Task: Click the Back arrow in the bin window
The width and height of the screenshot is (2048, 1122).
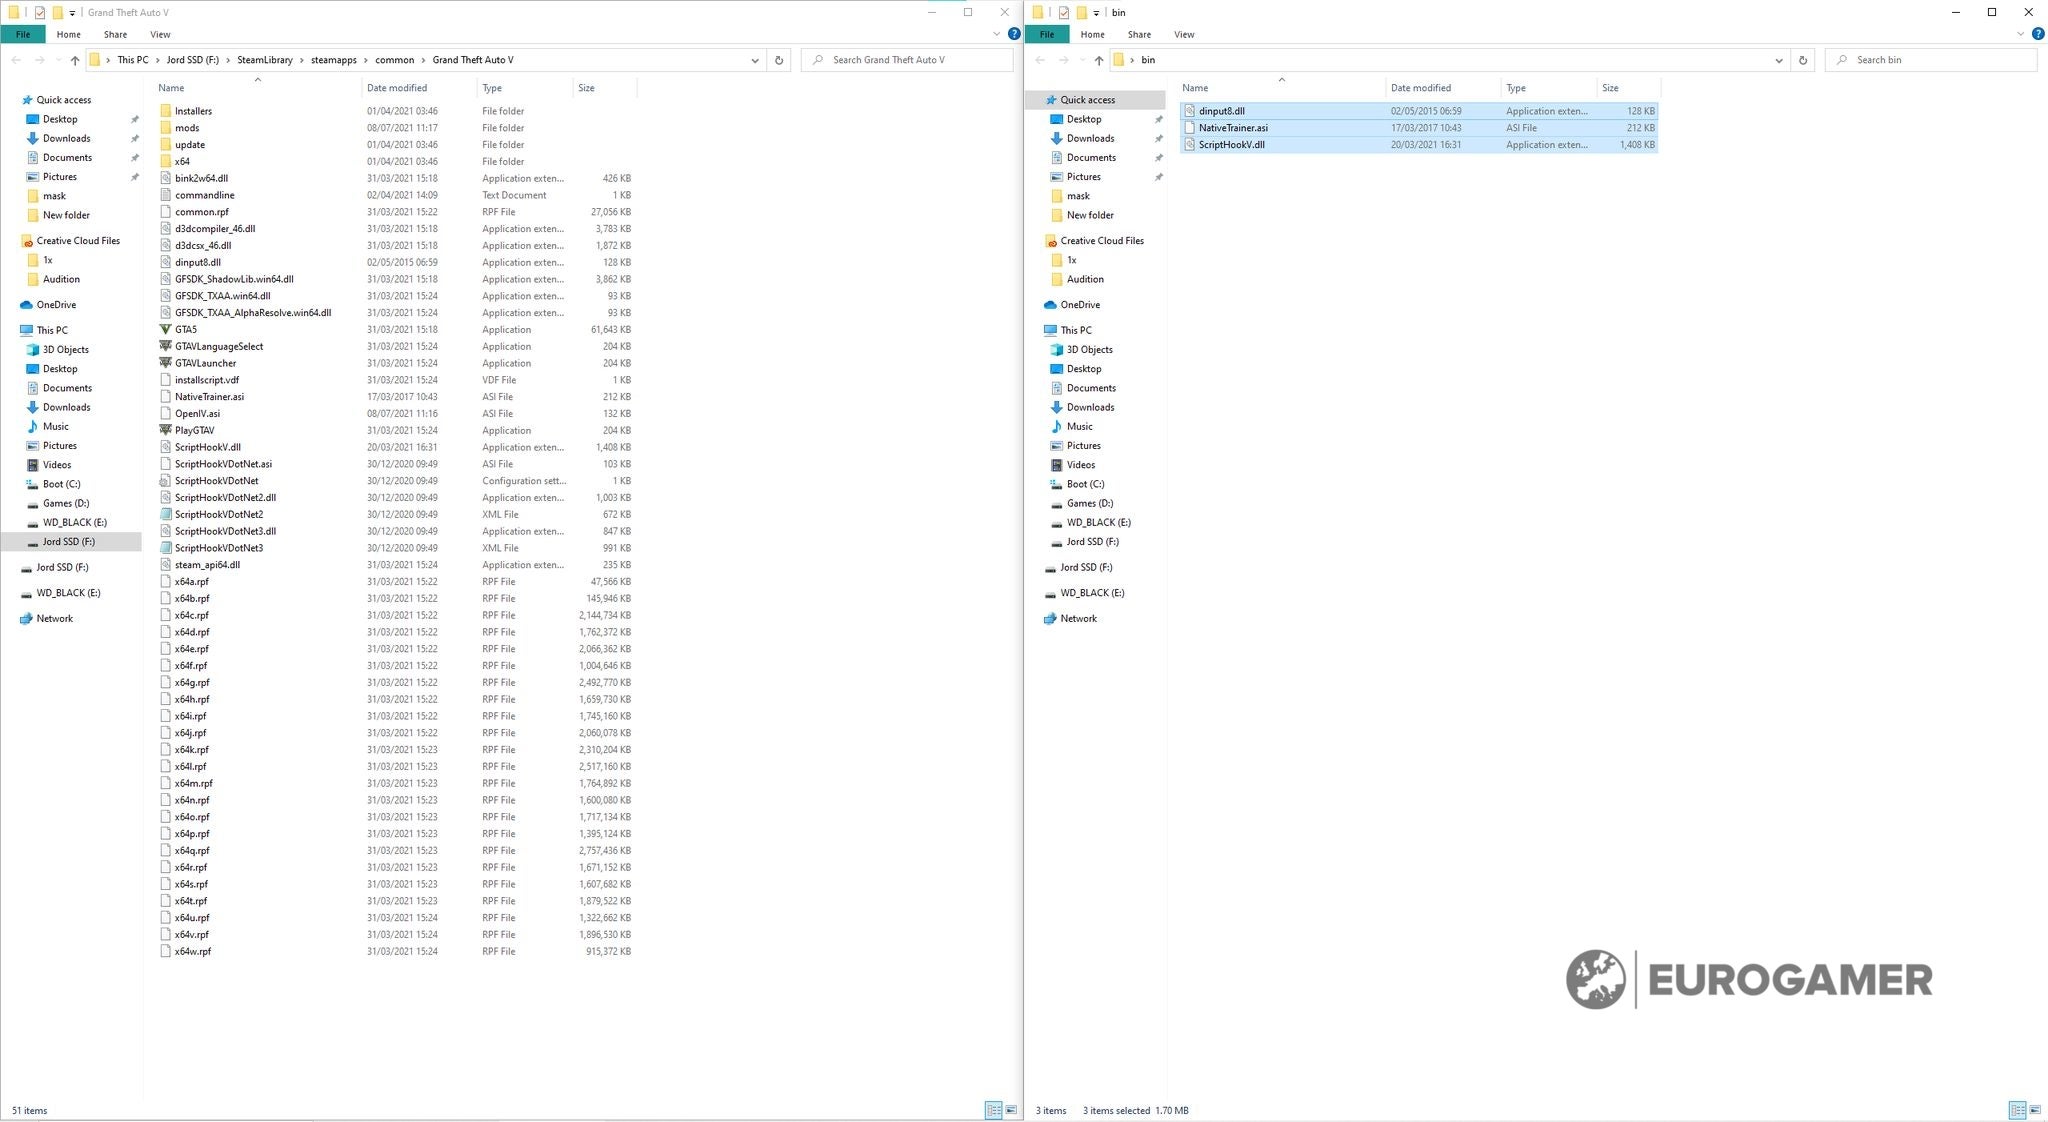Action: pos(1040,60)
